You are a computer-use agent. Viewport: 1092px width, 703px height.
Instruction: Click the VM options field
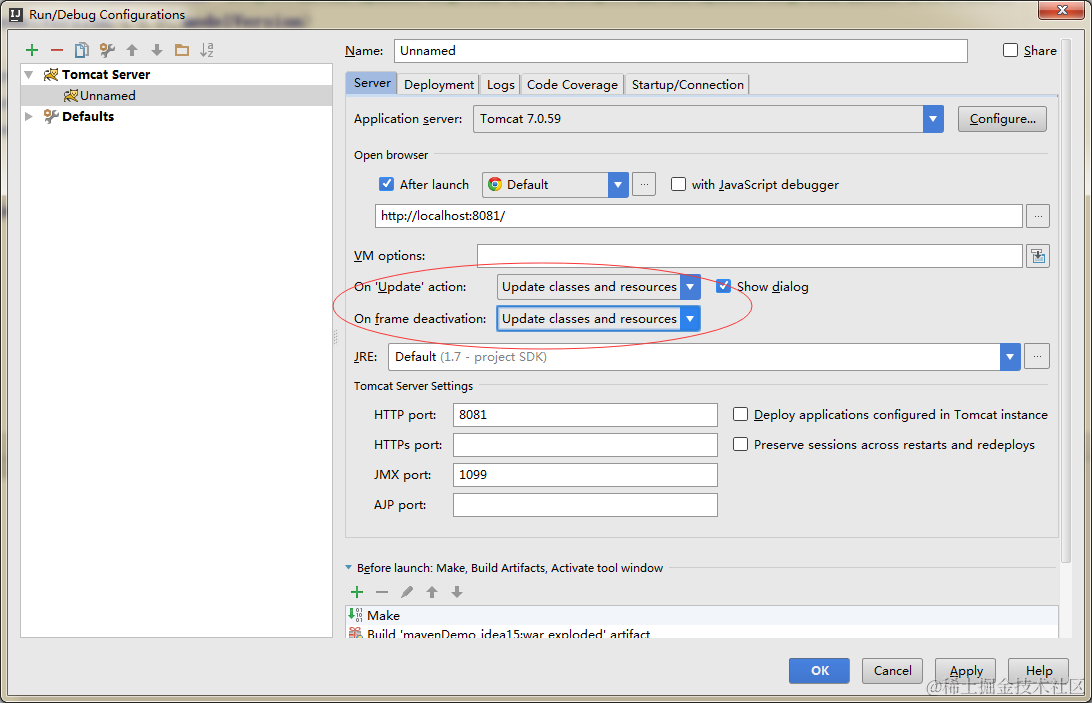click(x=749, y=256)
